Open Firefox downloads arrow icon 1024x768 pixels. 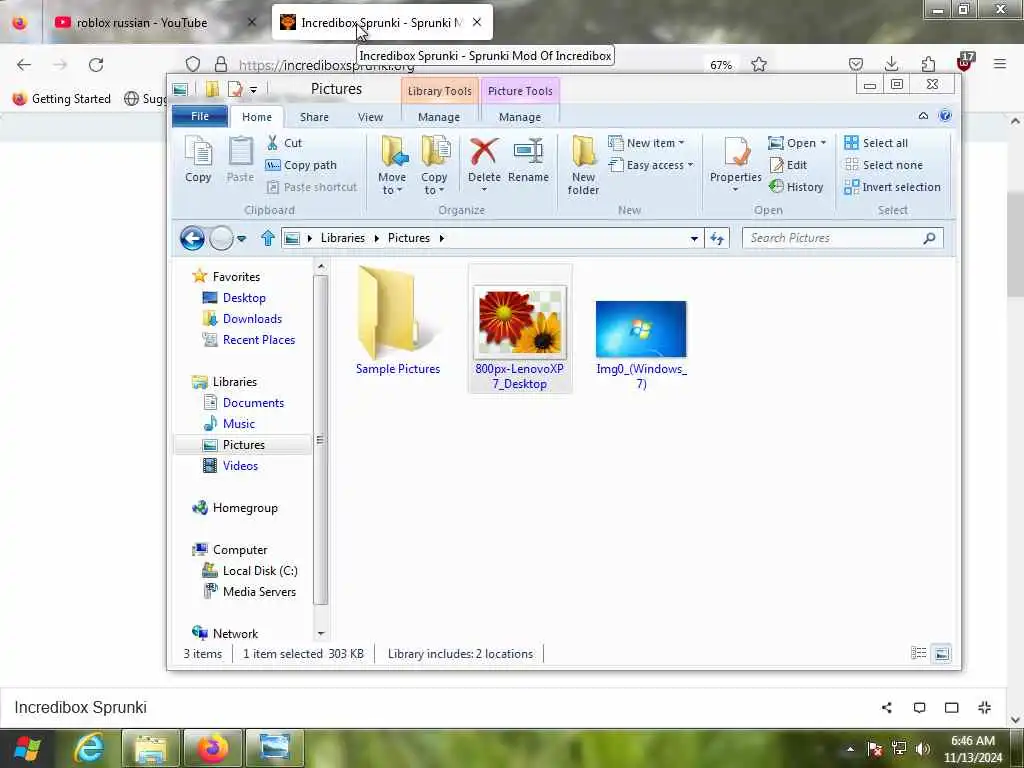point(891,64)
